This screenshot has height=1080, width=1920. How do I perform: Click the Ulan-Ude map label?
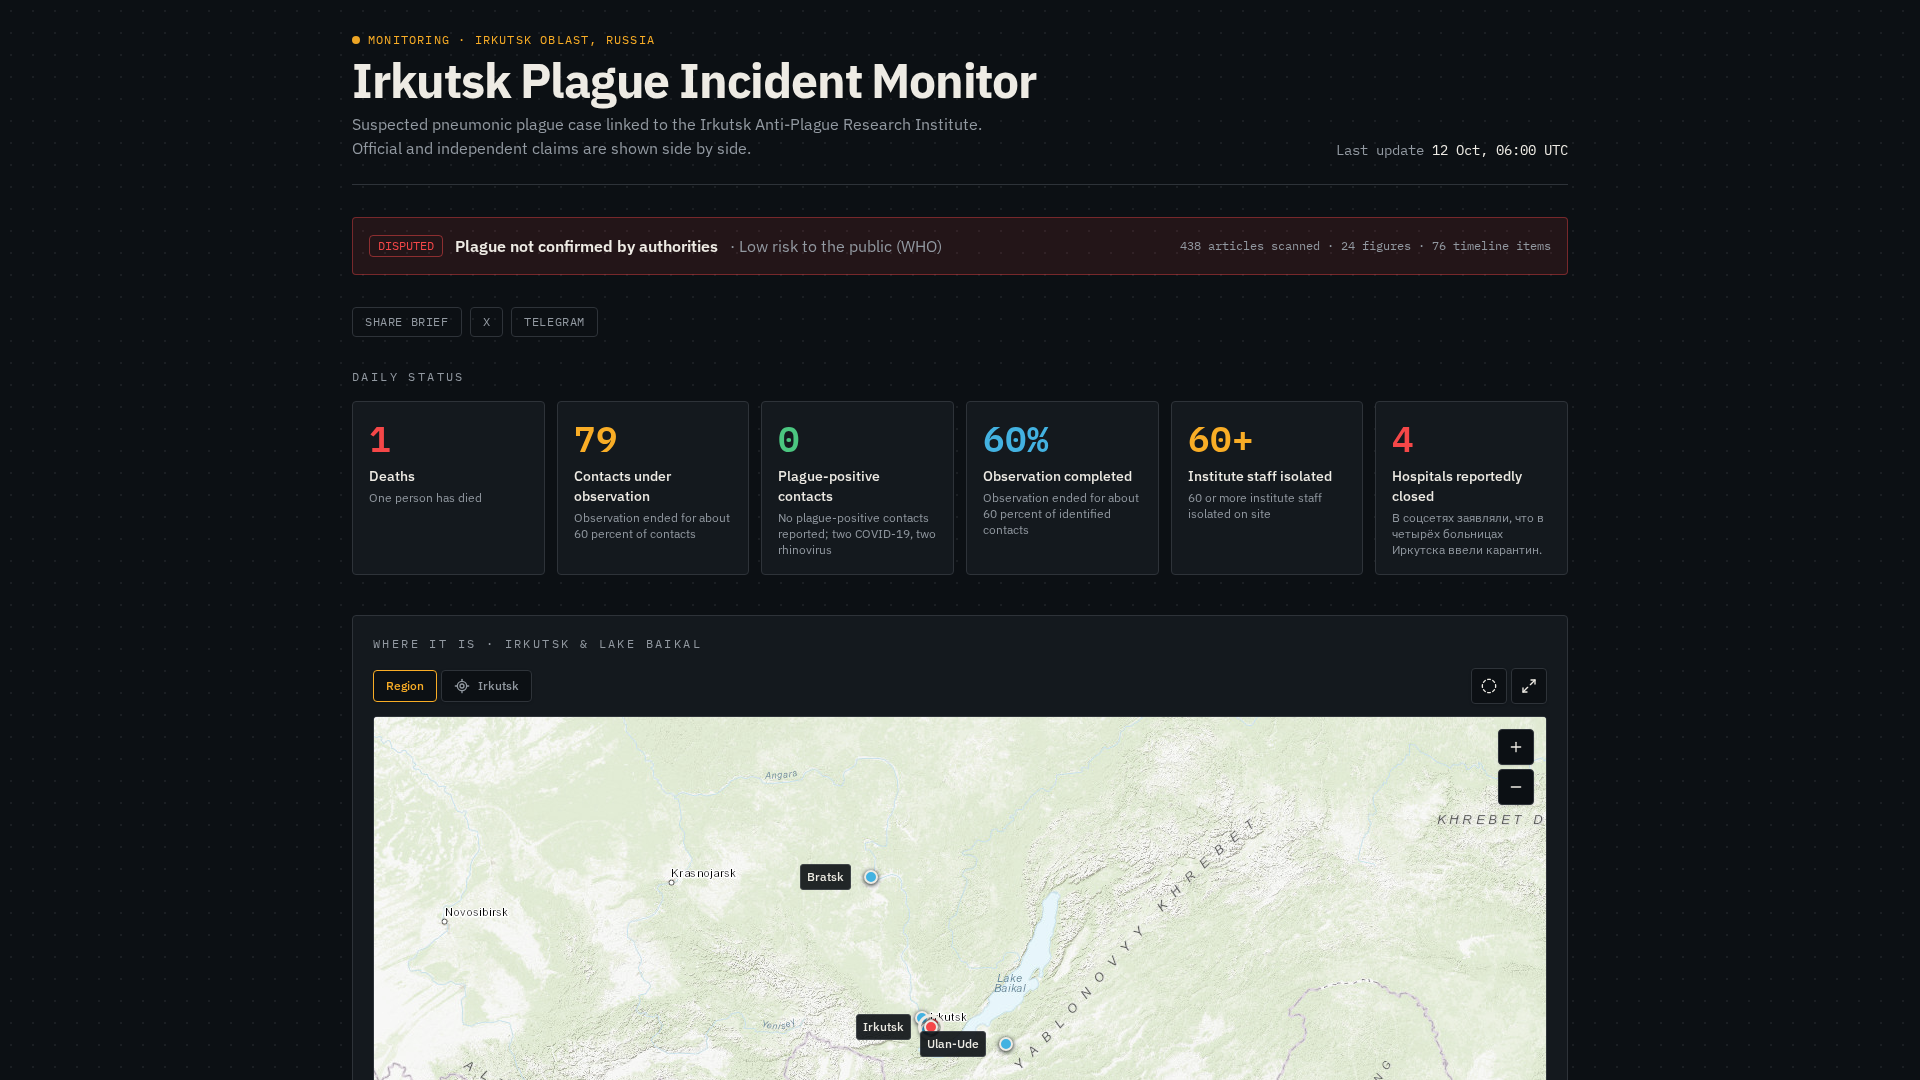tap(952, 1044)
